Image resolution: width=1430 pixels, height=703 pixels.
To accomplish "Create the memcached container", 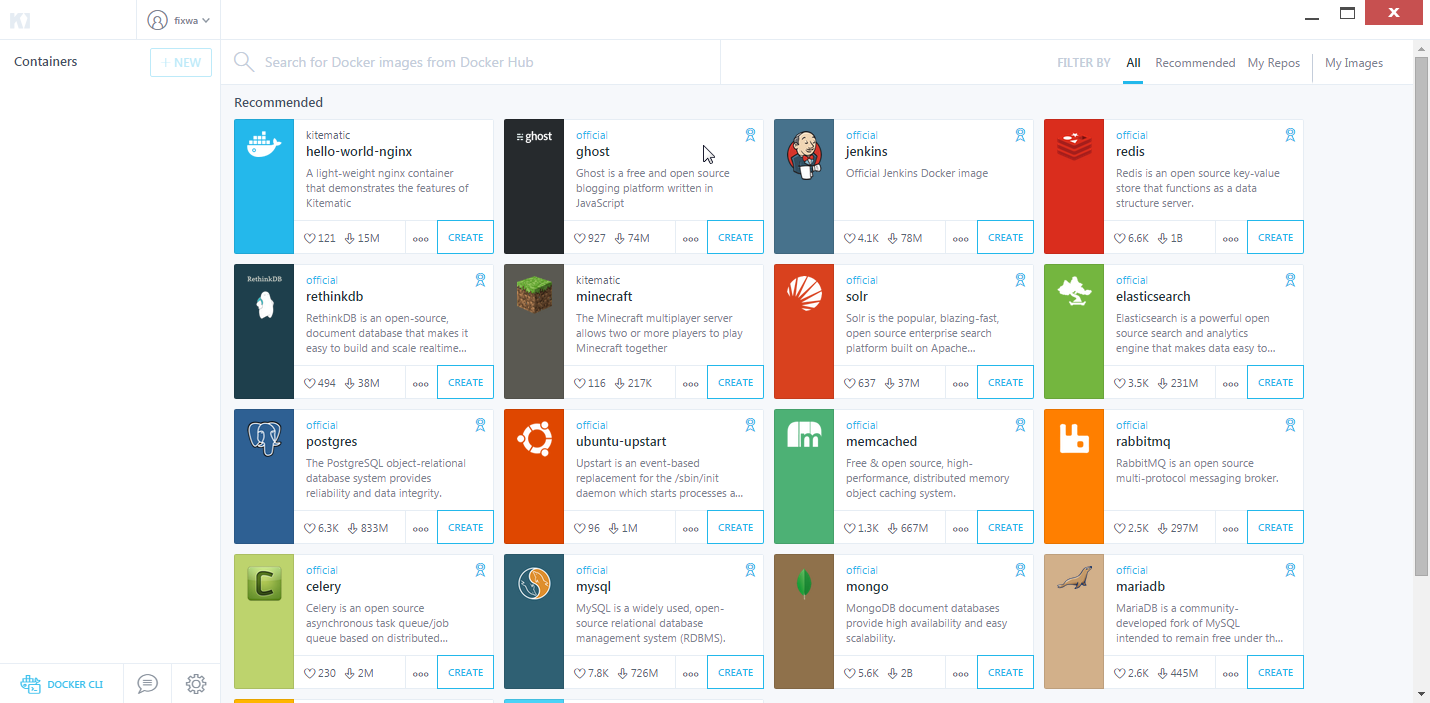I will pos(1005,528).
